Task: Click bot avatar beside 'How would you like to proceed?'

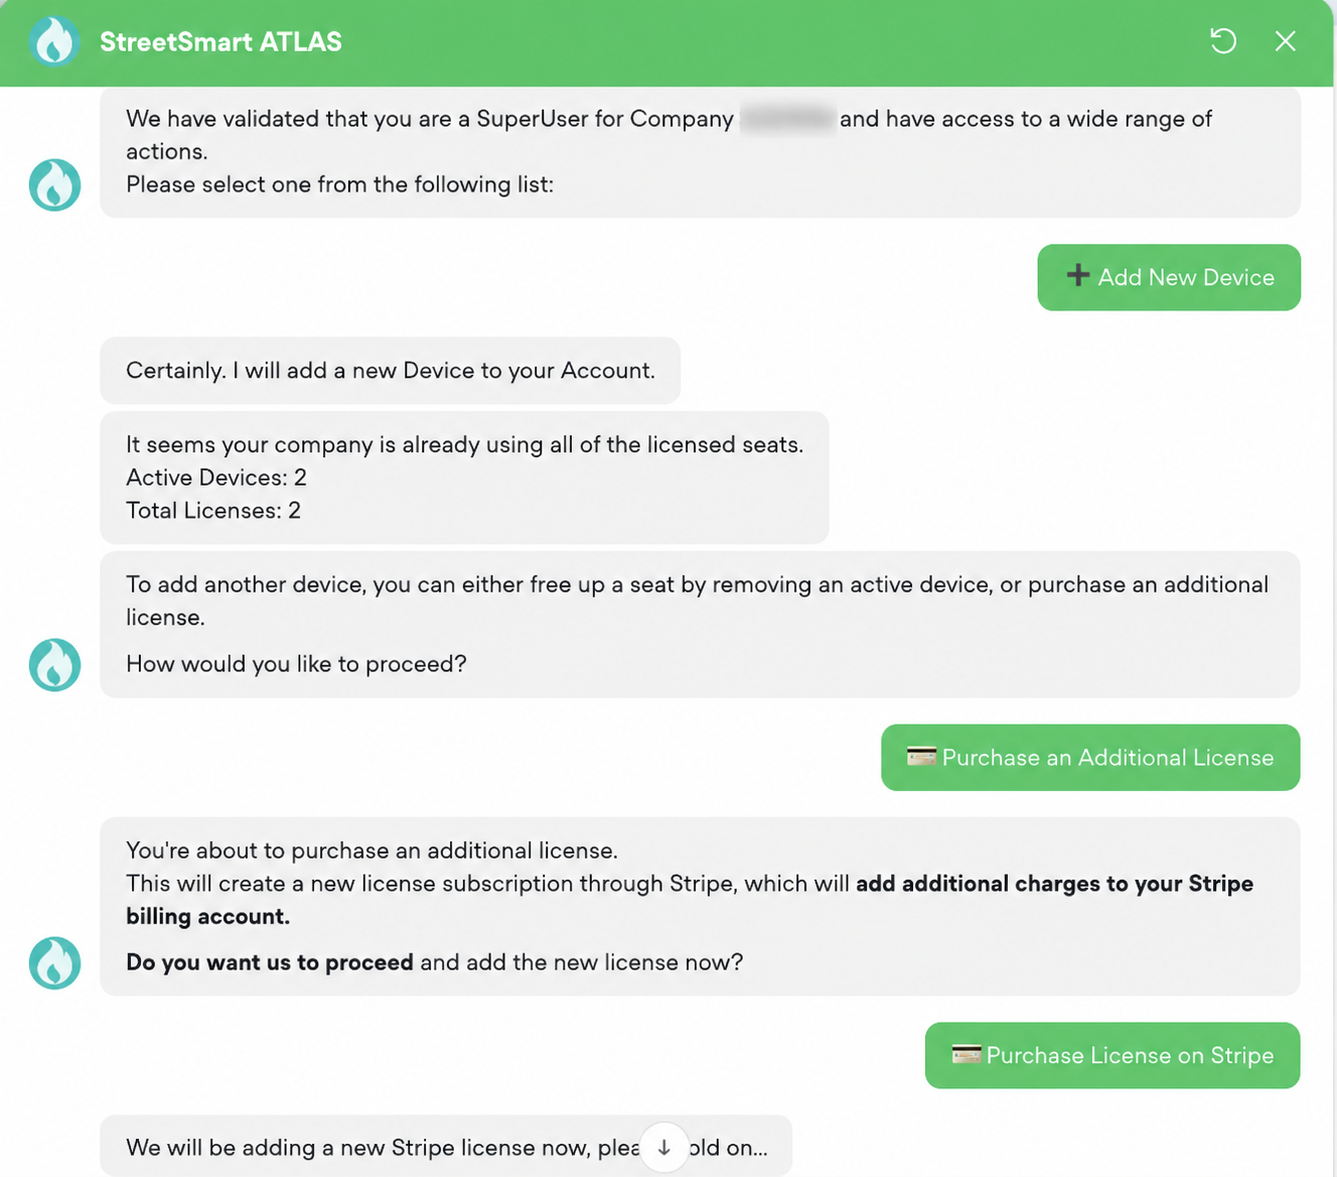Action: [54, 665]
